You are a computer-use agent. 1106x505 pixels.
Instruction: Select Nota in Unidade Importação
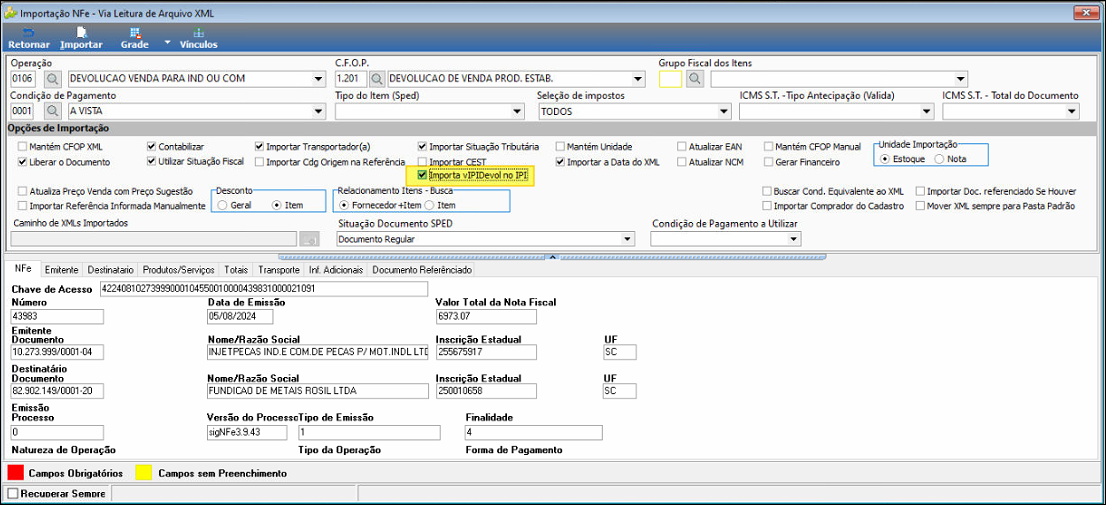click(x=939, y=159)
